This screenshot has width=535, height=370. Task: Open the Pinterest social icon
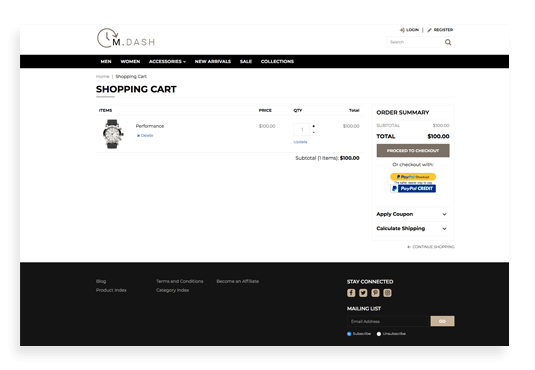coord(375,293)
